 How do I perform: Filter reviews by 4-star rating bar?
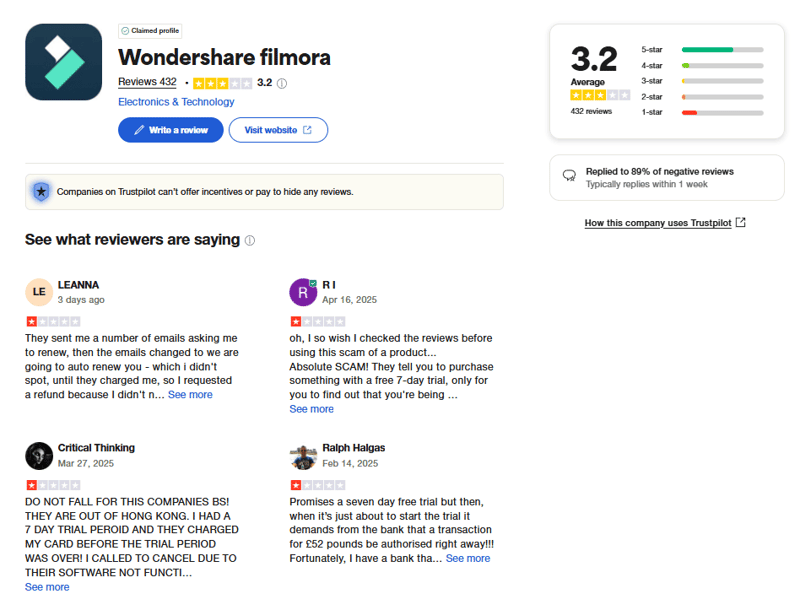point(722,65)
